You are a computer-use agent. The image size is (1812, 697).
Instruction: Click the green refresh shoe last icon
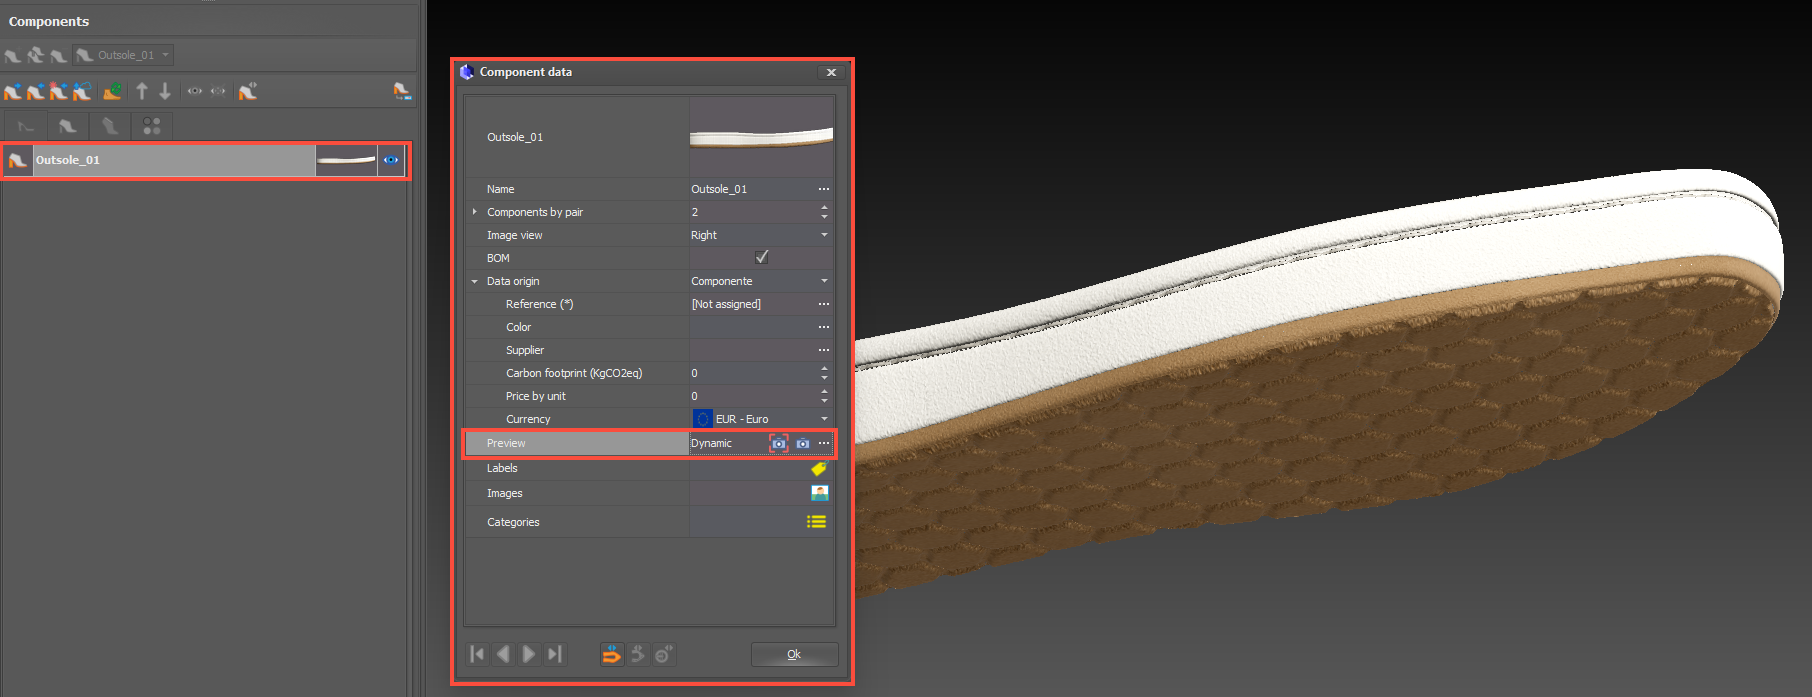click(x=112, y=92)
